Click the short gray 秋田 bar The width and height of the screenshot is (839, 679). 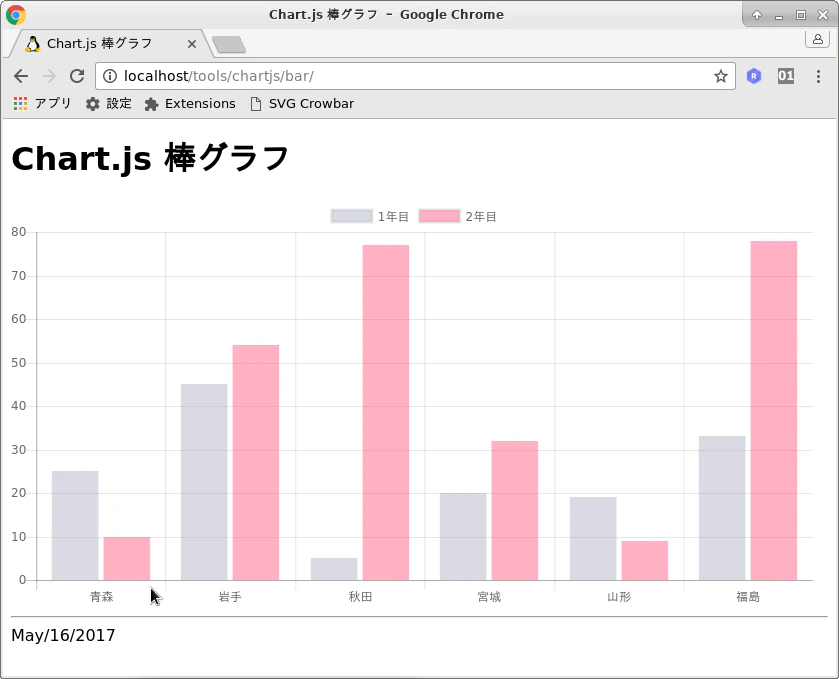(x=334, y=569)
